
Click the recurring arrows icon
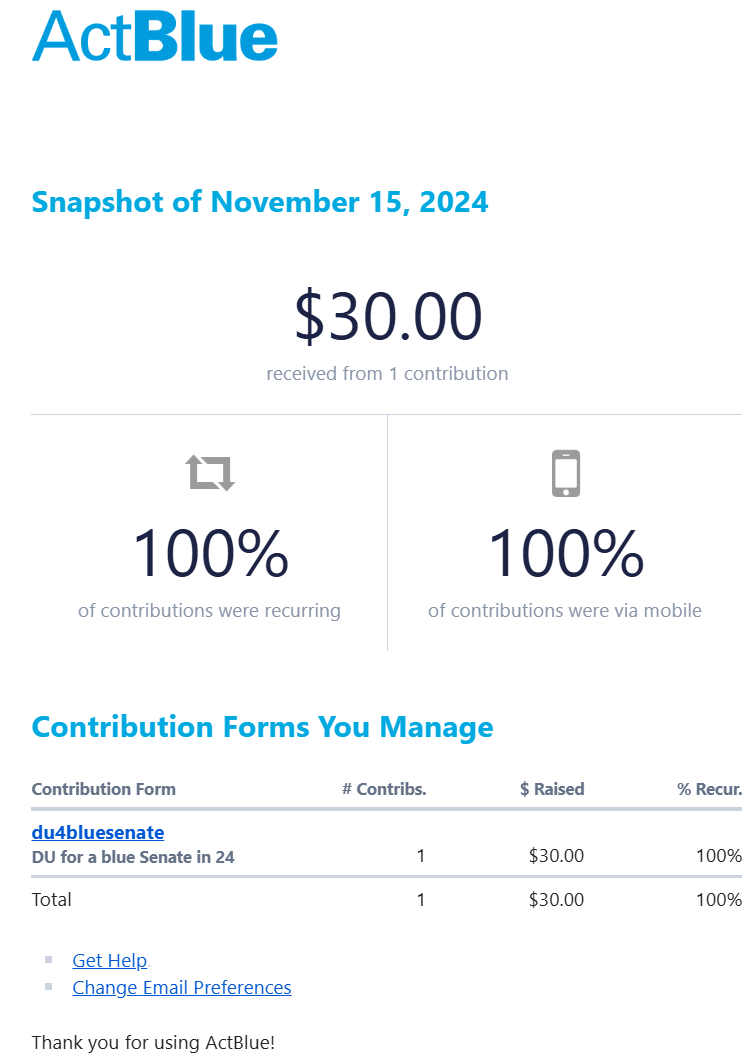210,472
